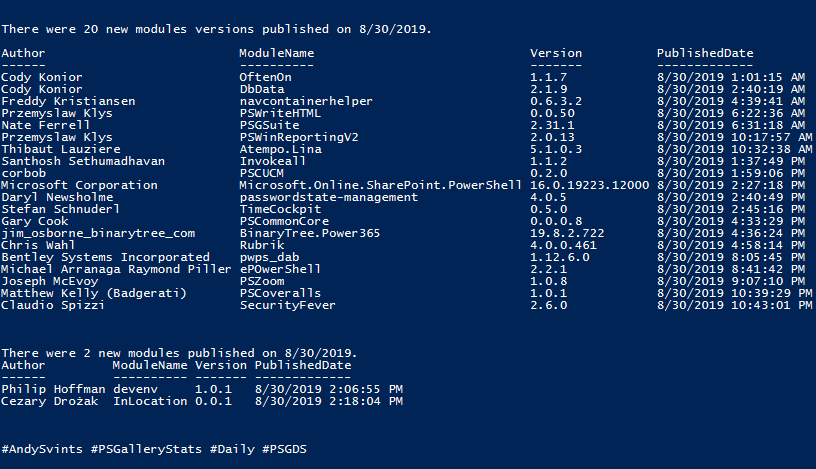Select the #PSGalleryStats hashtag

(146, 449)
